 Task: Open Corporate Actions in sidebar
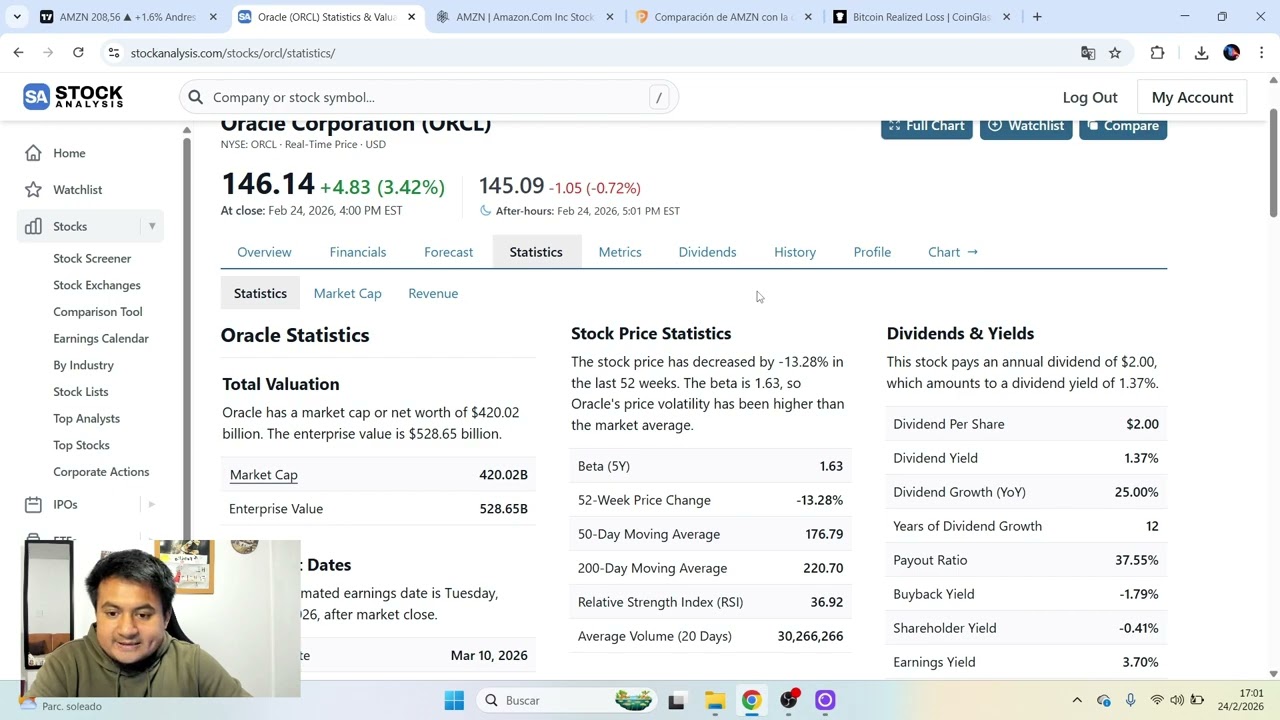(101, 472)
